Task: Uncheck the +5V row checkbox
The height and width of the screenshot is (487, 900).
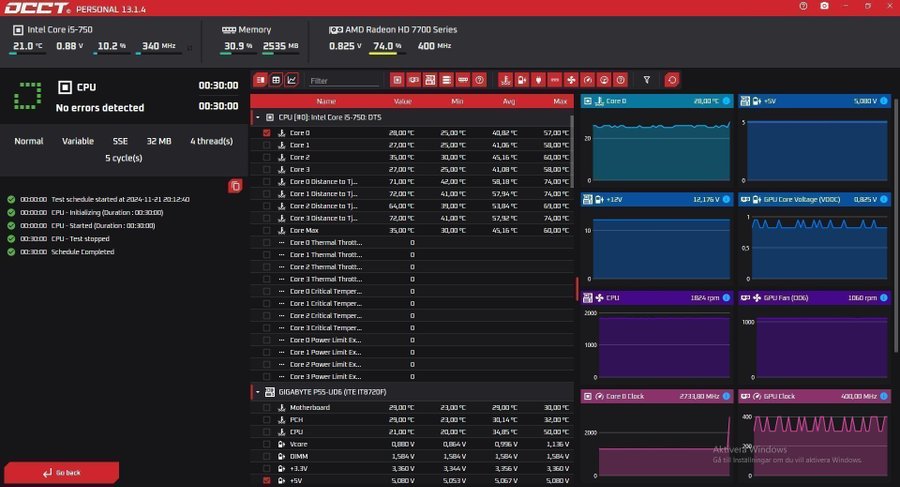Action: pyautogui.click(x=266, y=481)
